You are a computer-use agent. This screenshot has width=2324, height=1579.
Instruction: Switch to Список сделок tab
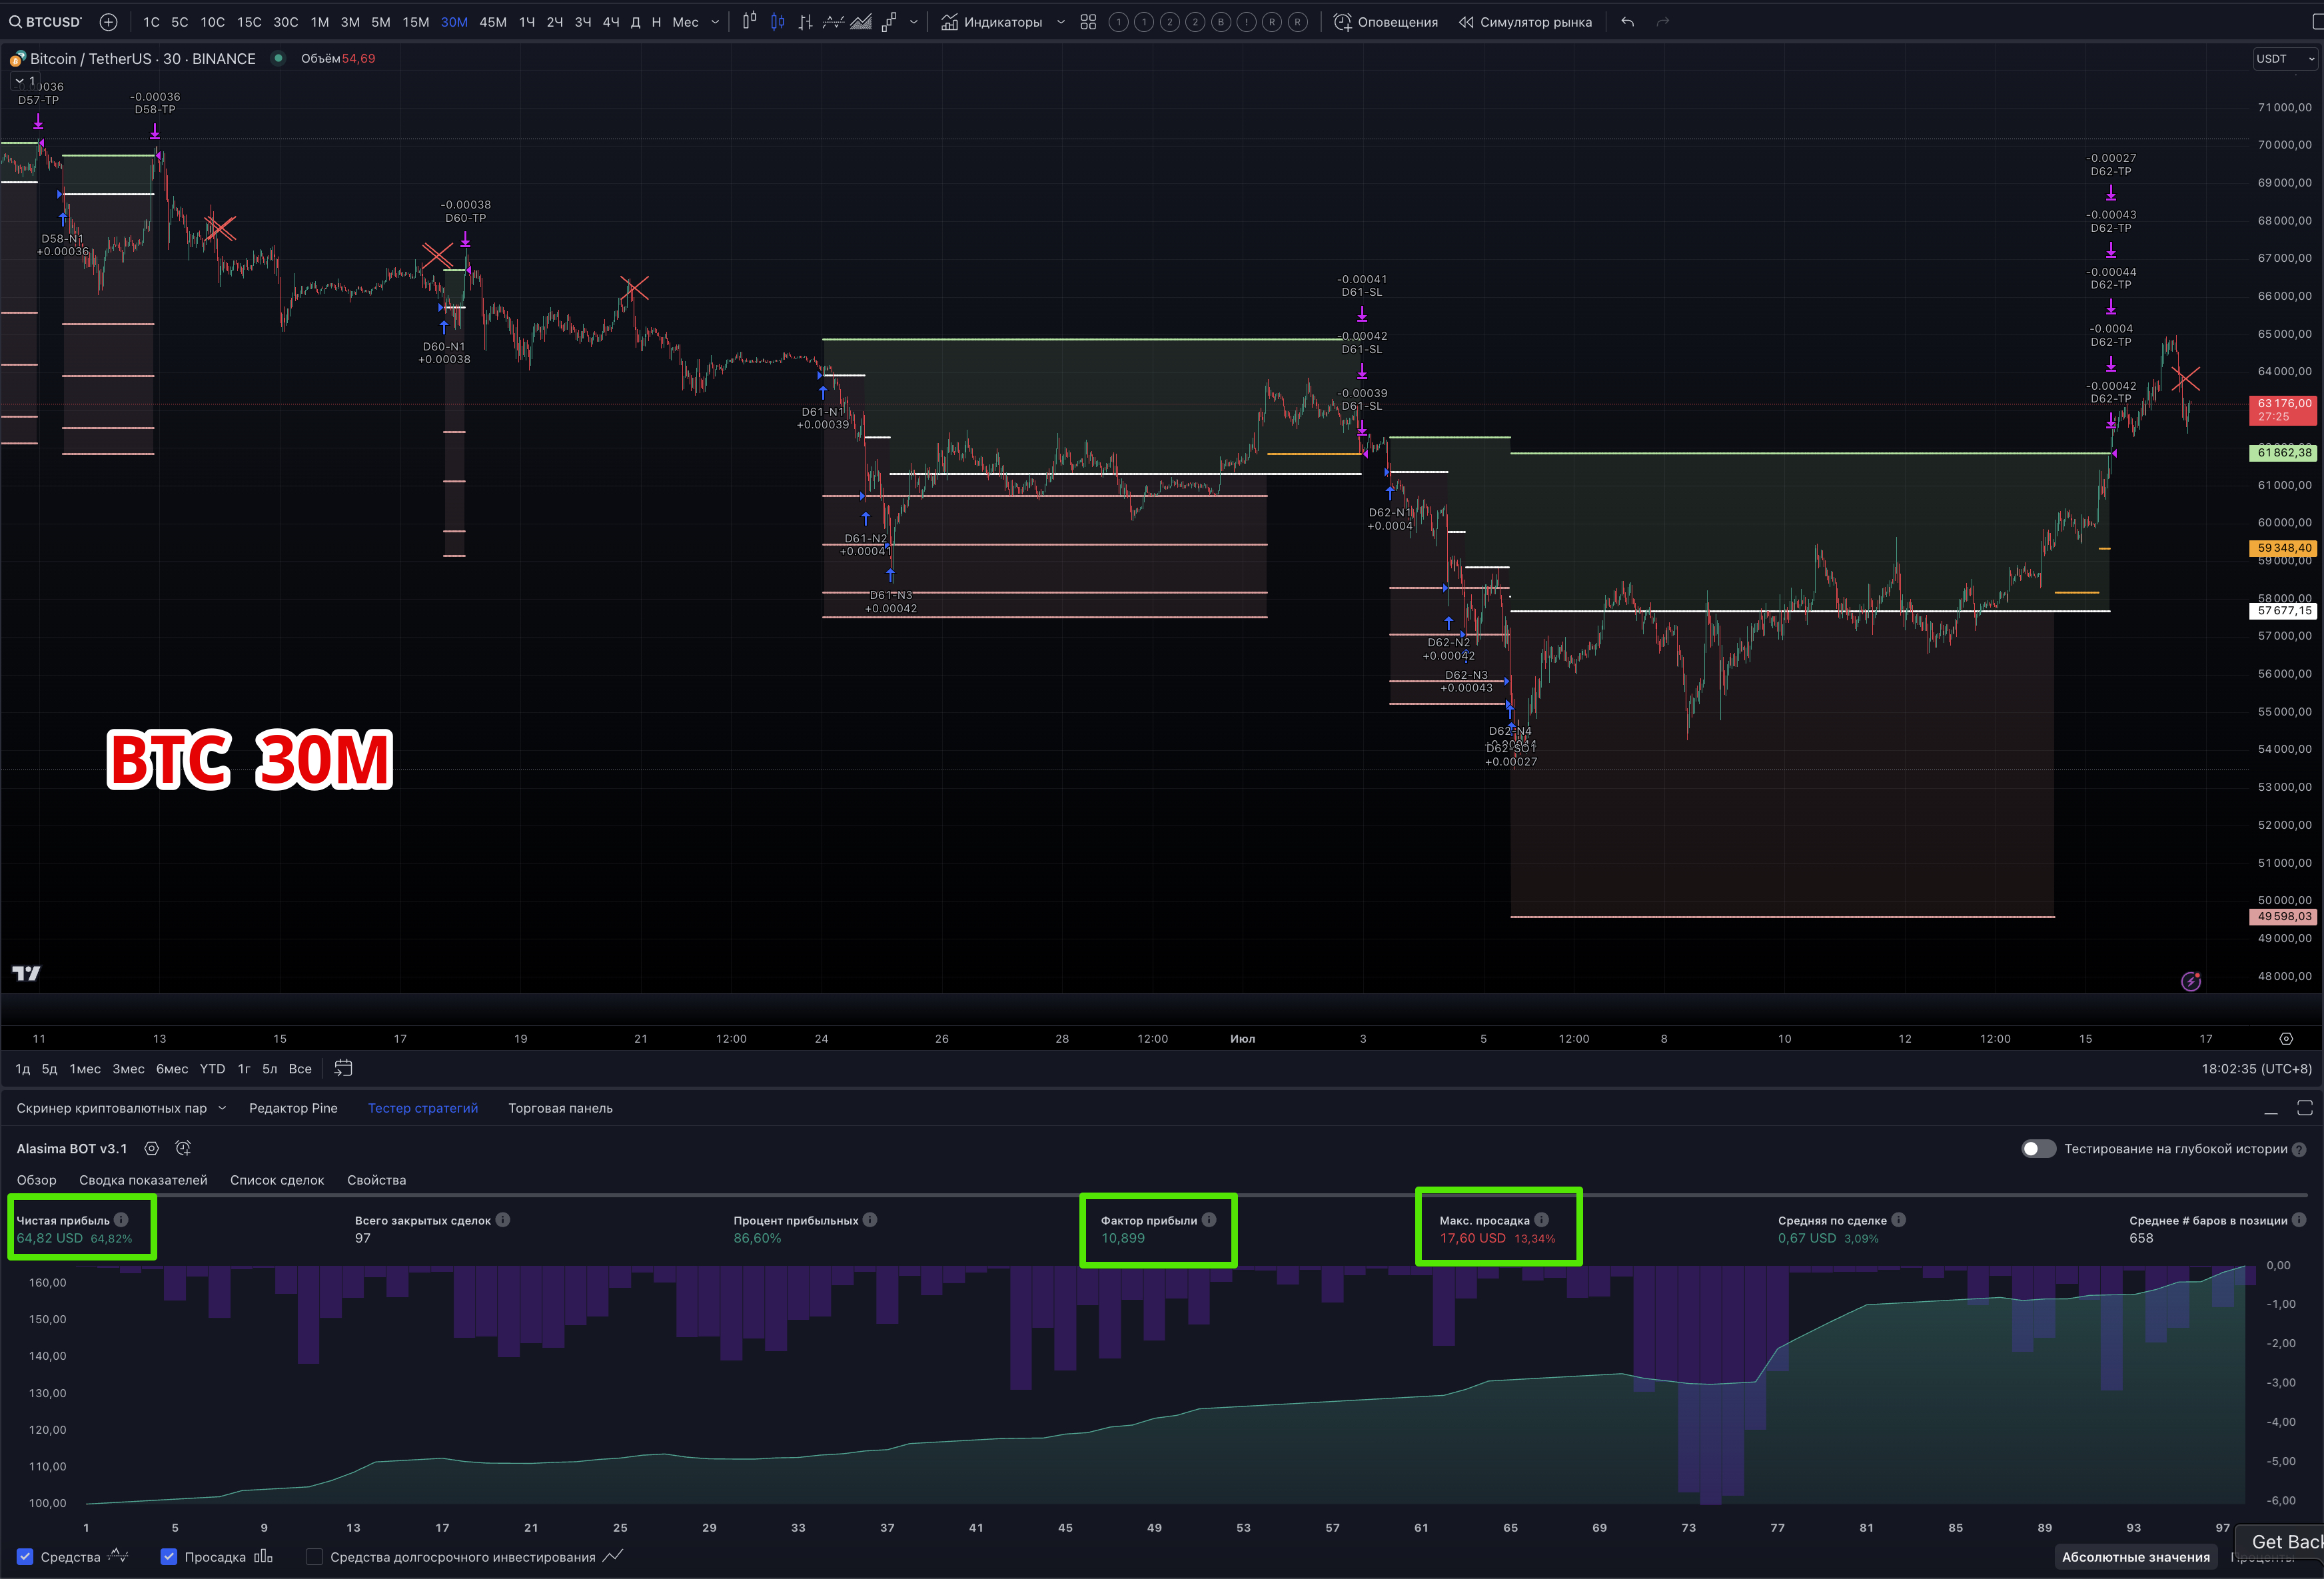(277, 1180)
